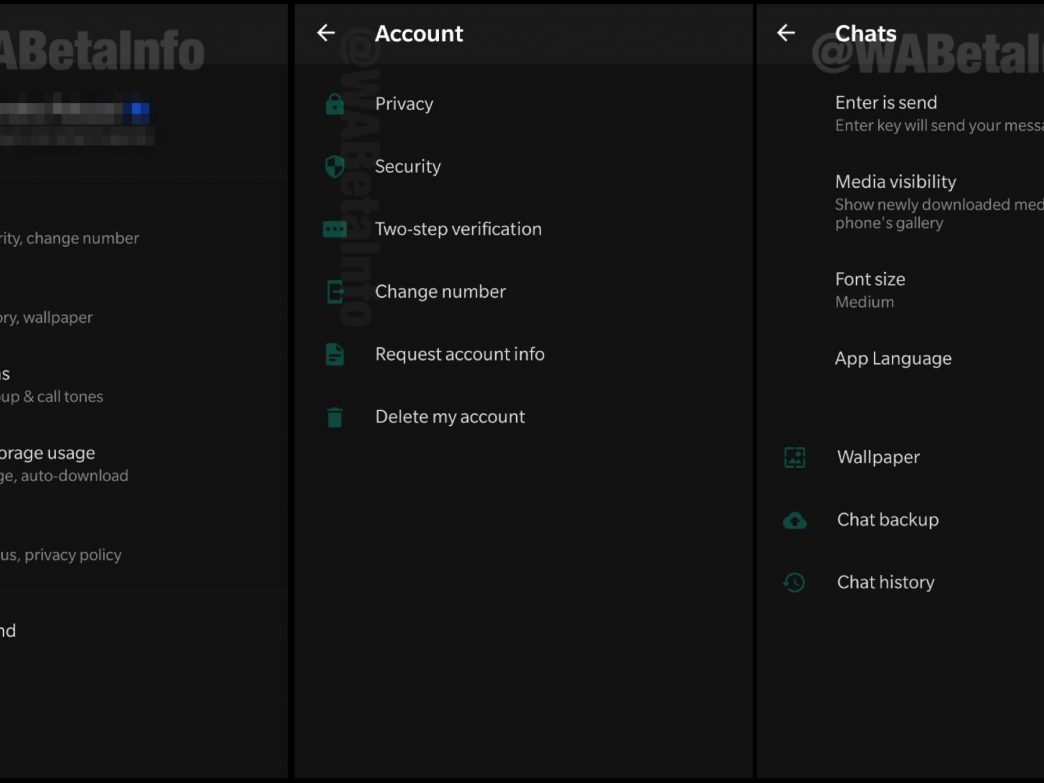
Task: Click the Delete my account trash icon
Action: [x=335, y=418]
